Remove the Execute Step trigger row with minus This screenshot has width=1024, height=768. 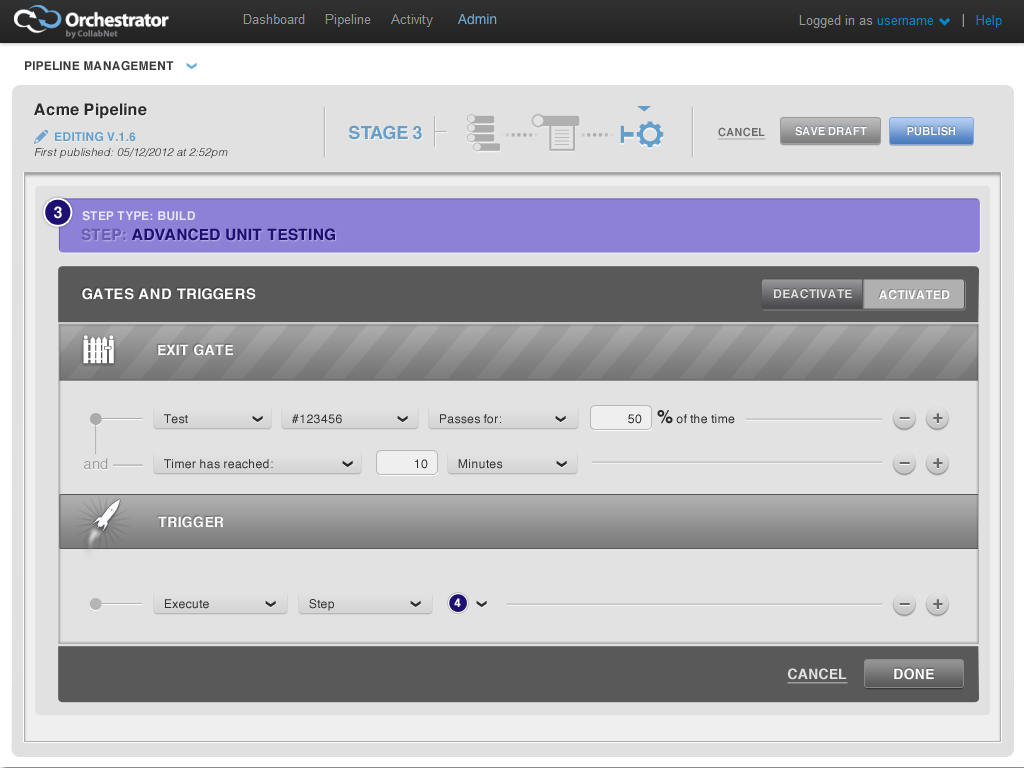[904, 604]
